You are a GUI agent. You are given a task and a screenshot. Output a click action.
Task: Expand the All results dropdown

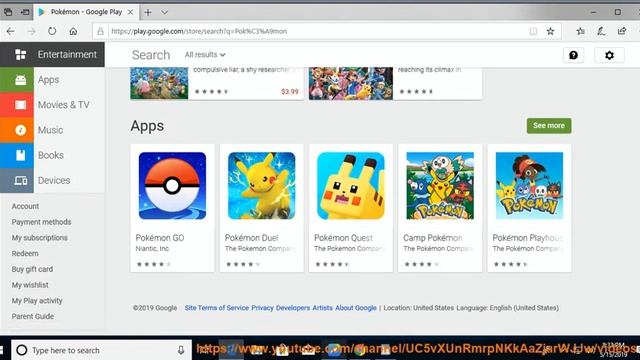click(205, 55)
